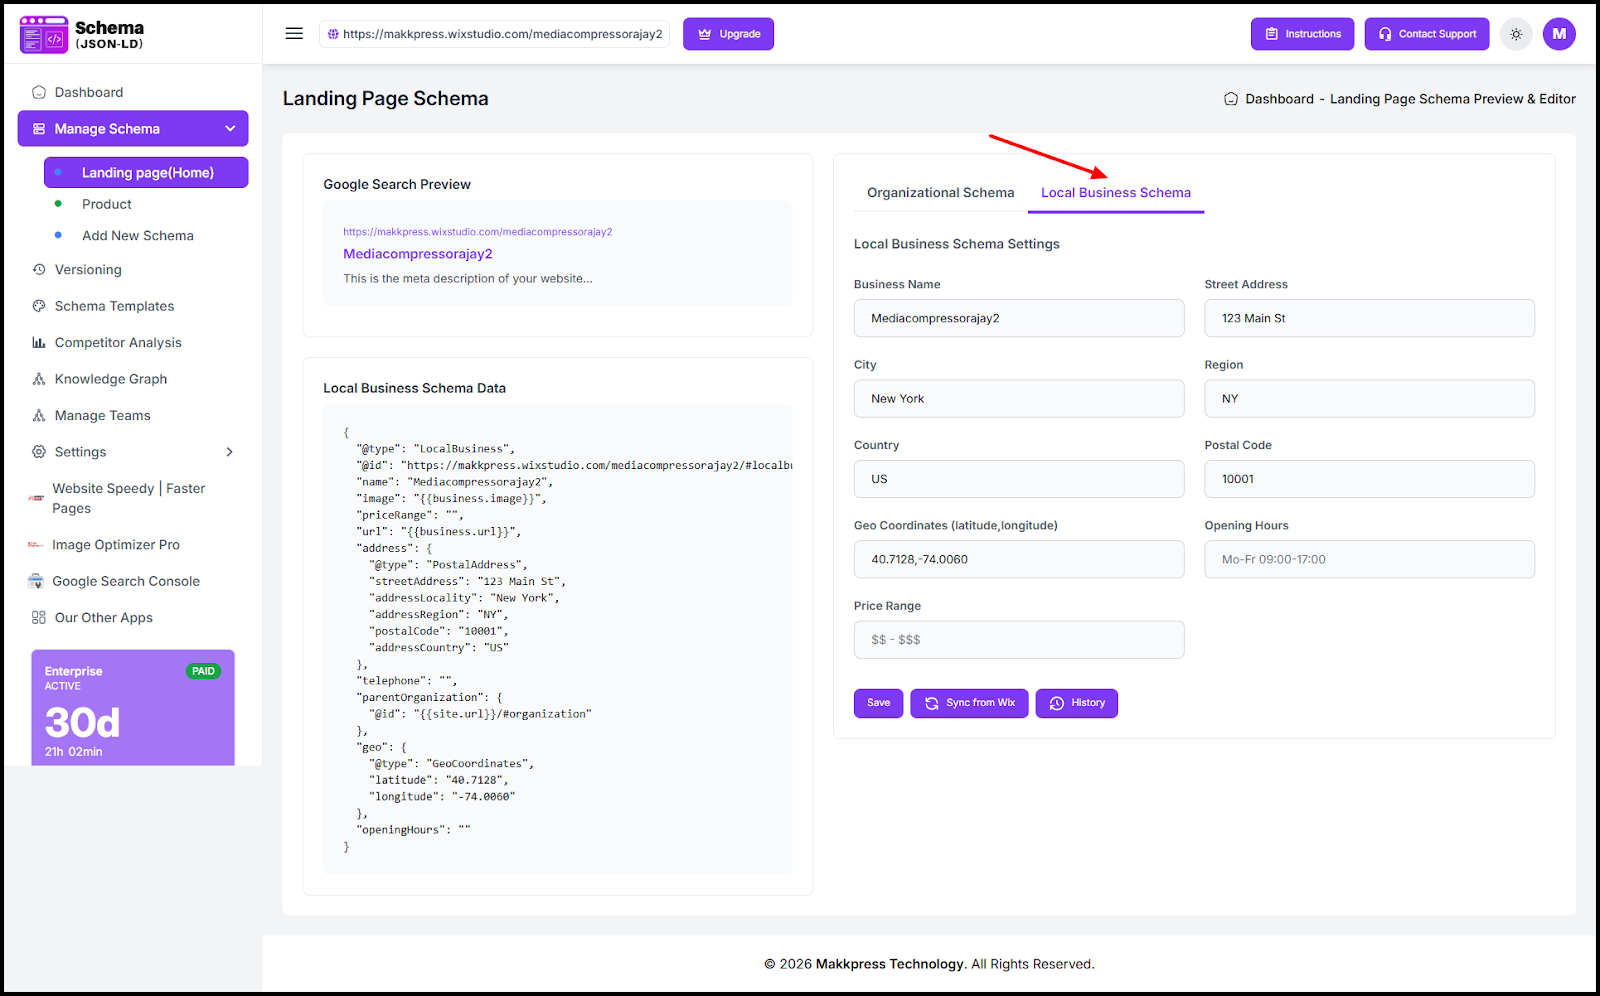Viewport: 1600px width, 996px height.
Task: Click Sync from Wix button
Action: (969, 703)
